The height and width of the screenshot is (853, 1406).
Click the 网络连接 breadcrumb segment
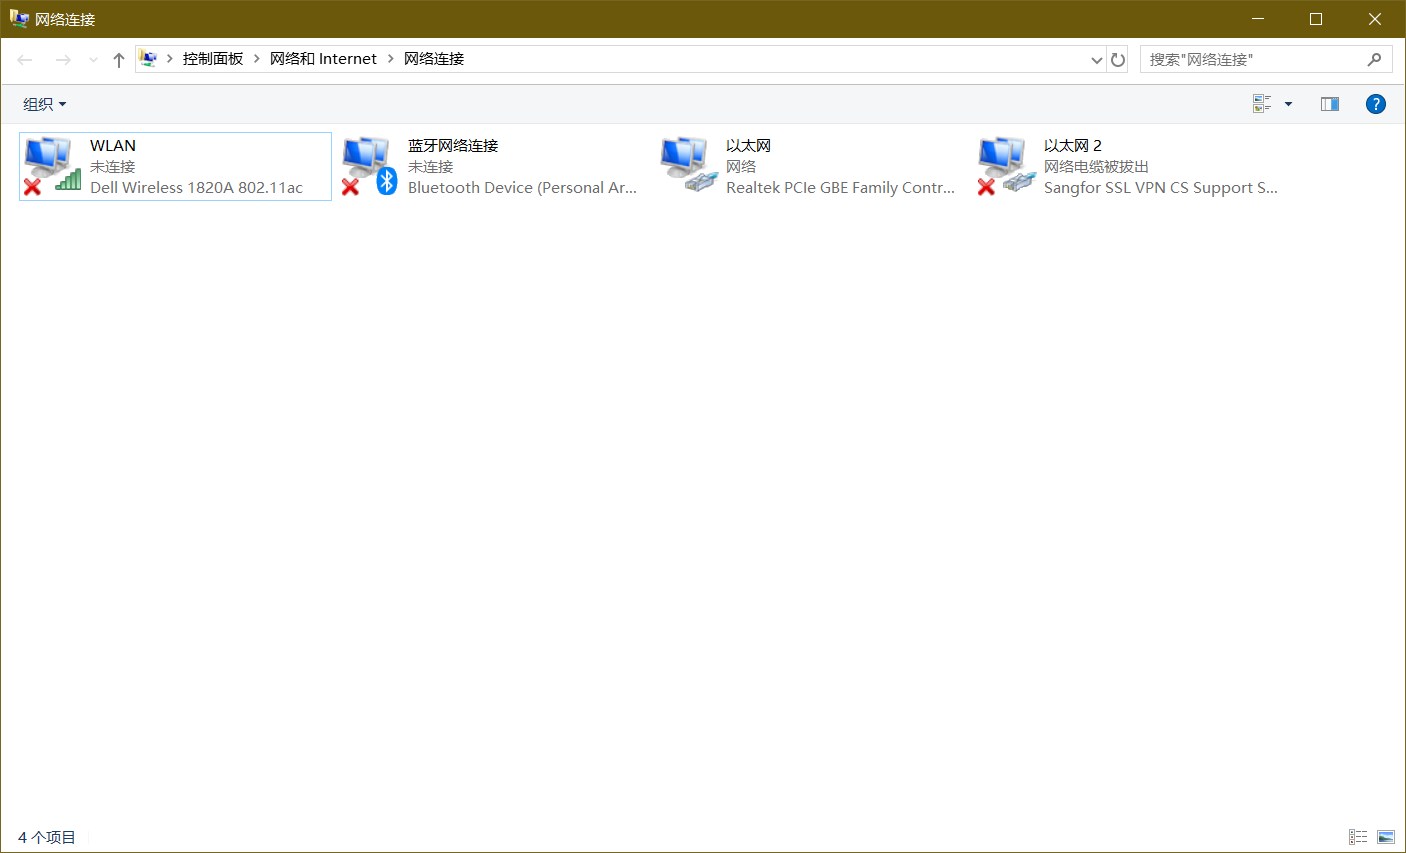(434, 59)
